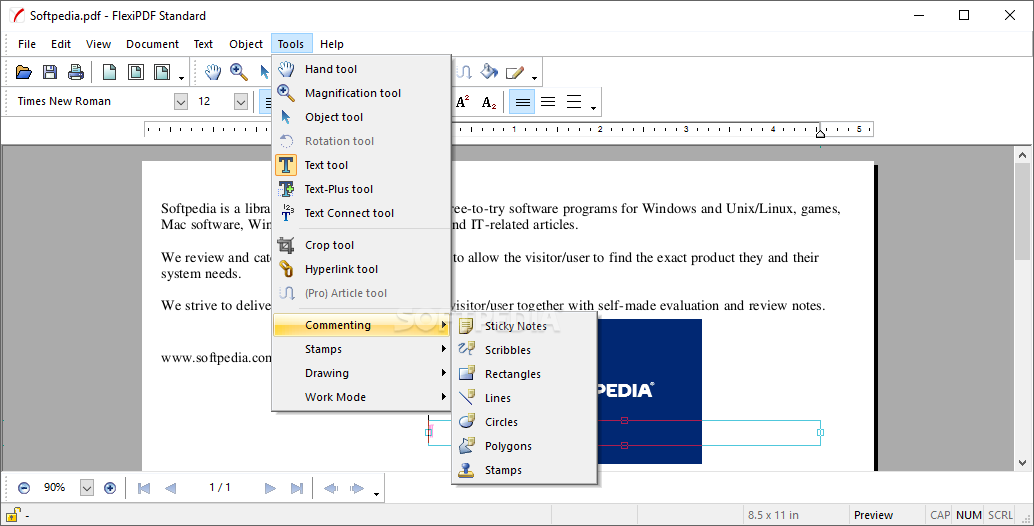The height and width of the screenshot is (526, 1034).
Task: Select Rectangles commenting option
Action: 524,374
